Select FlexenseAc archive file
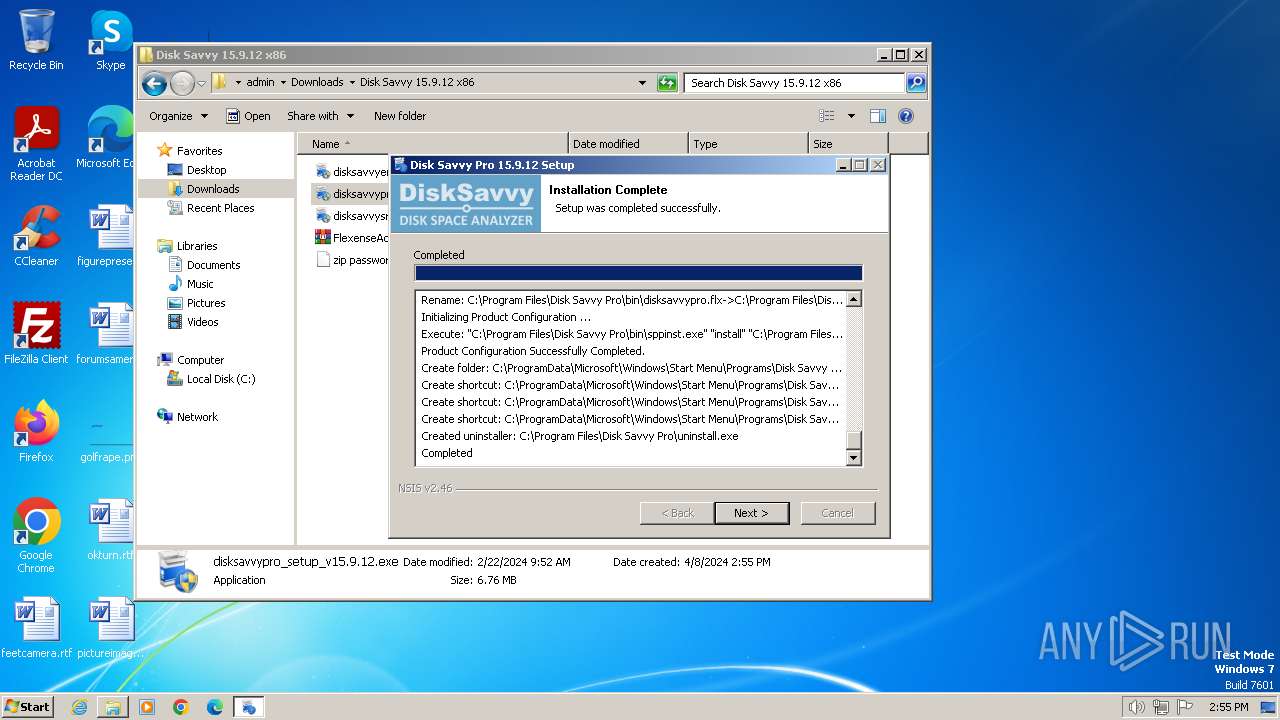The height and width of the screenshot is (720, 1280). point(352,238)
